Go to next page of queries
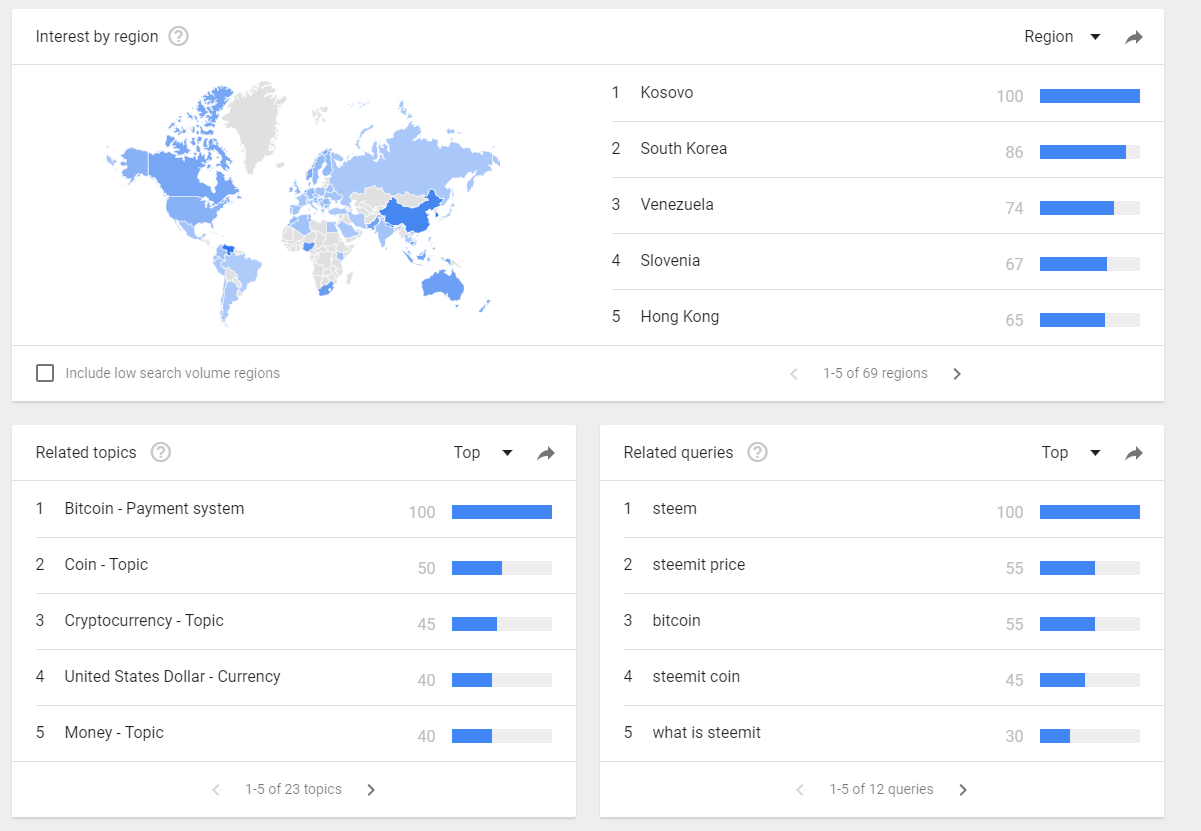 tap(963, 790)
